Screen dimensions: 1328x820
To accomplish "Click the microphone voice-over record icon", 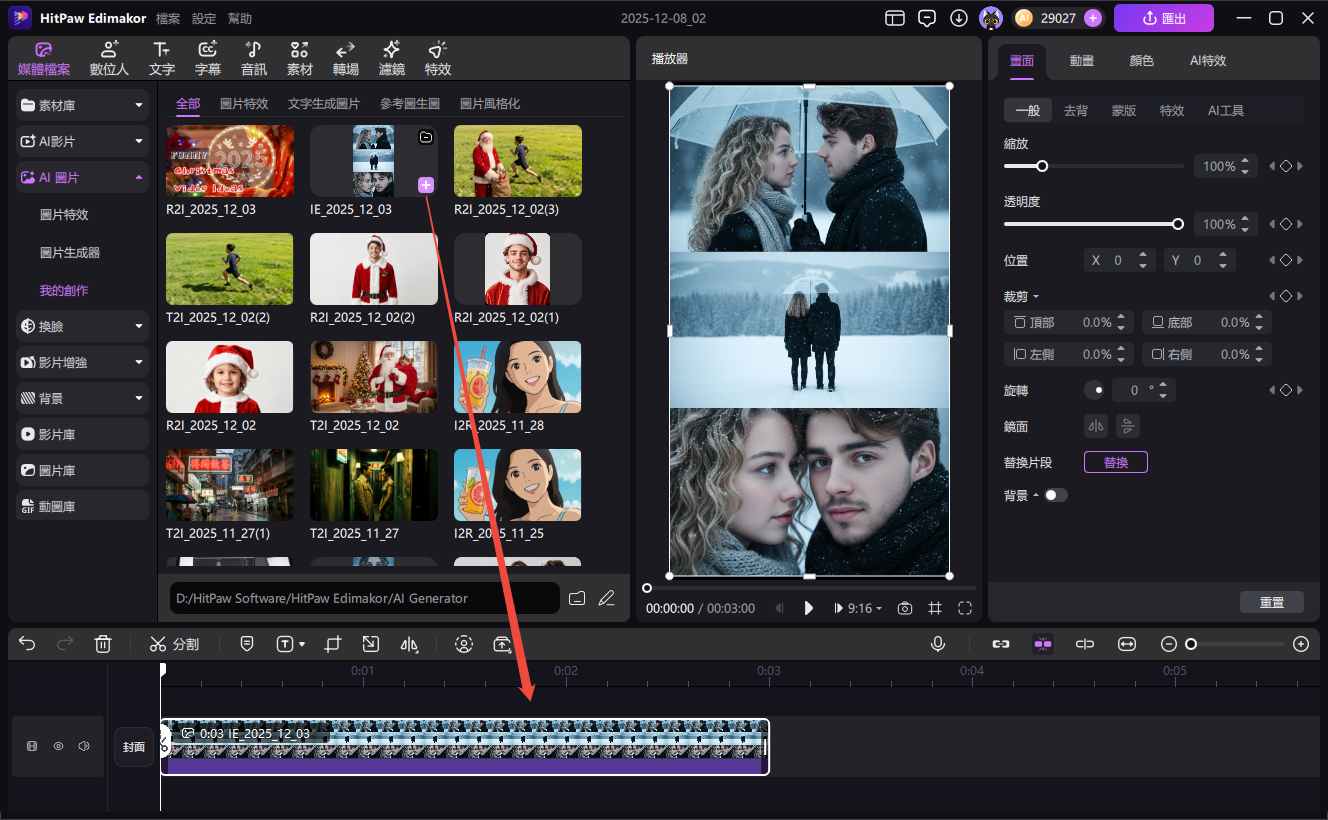I will pos(937,644).
